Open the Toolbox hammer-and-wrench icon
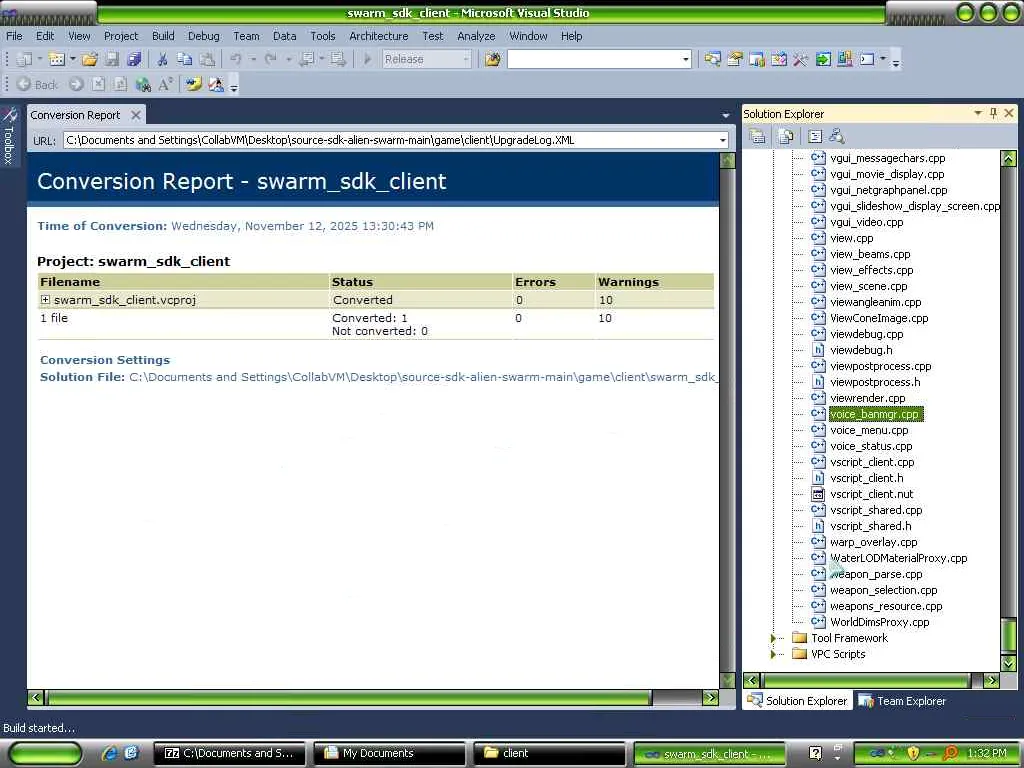This screenshot has height=768, width=1024. click(800, 59)
